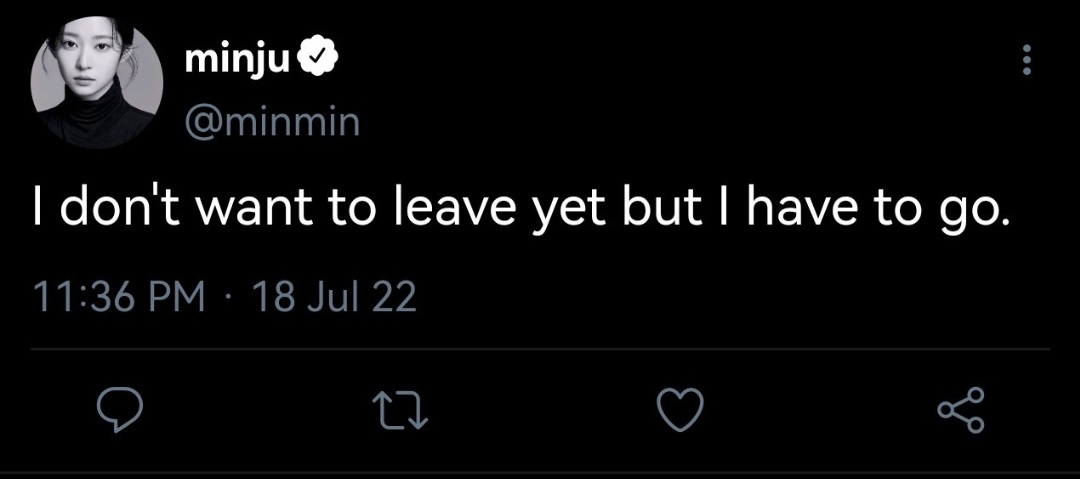Open the @minmin handle link

pos(271,123)
